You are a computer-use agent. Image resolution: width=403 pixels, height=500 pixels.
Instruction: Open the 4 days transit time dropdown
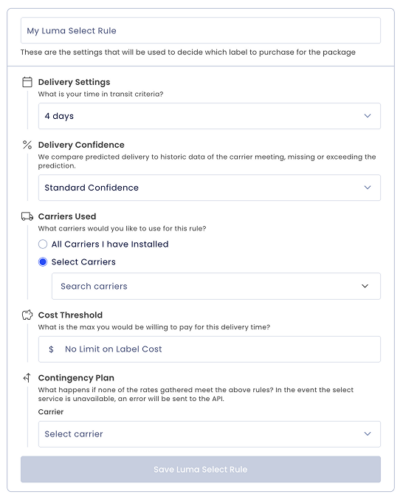[209, 116]
